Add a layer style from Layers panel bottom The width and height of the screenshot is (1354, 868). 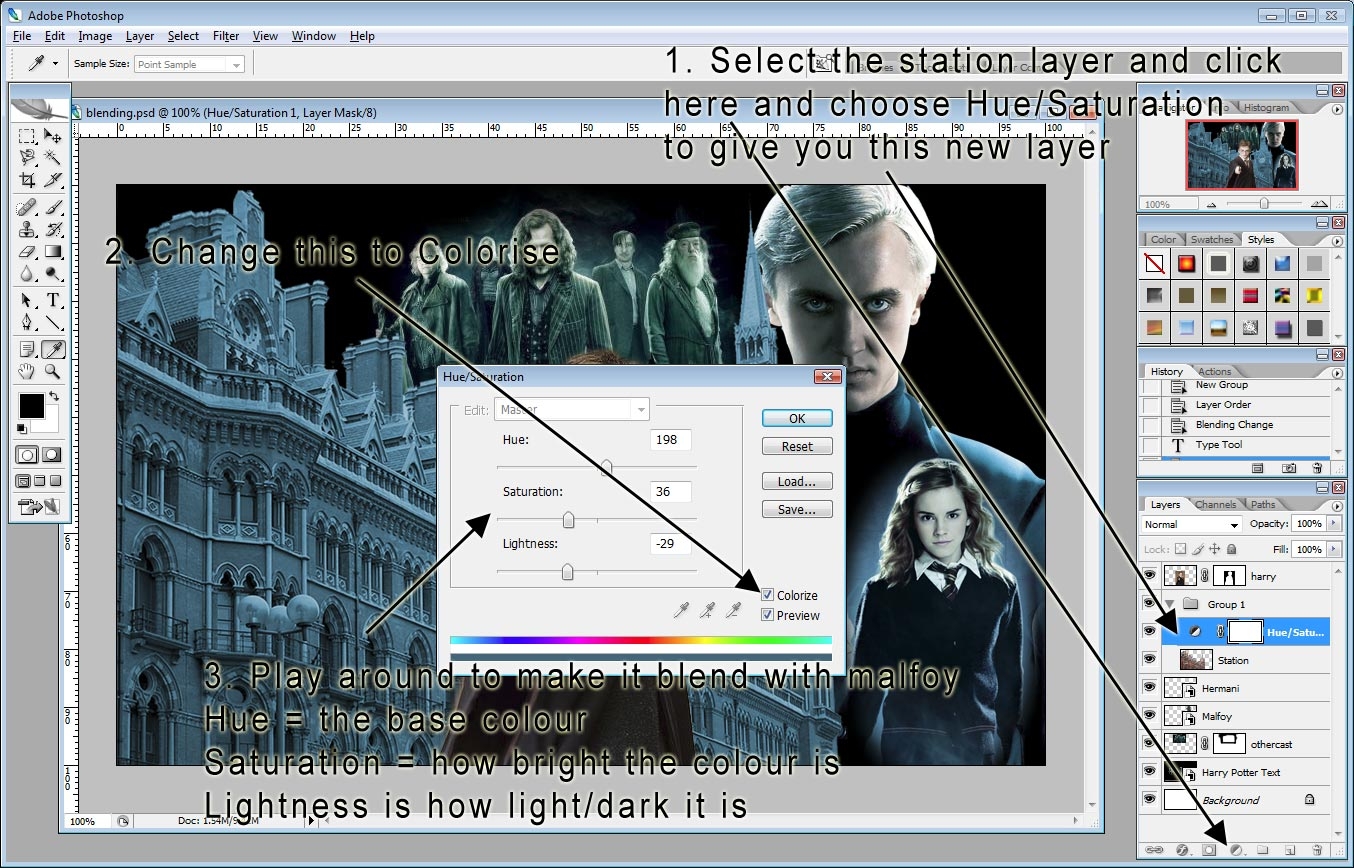click(x=1181, y=849)
